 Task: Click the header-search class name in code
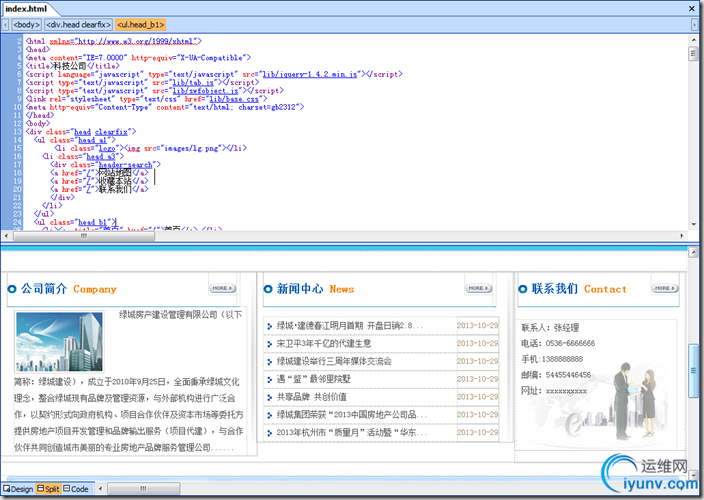125,165
